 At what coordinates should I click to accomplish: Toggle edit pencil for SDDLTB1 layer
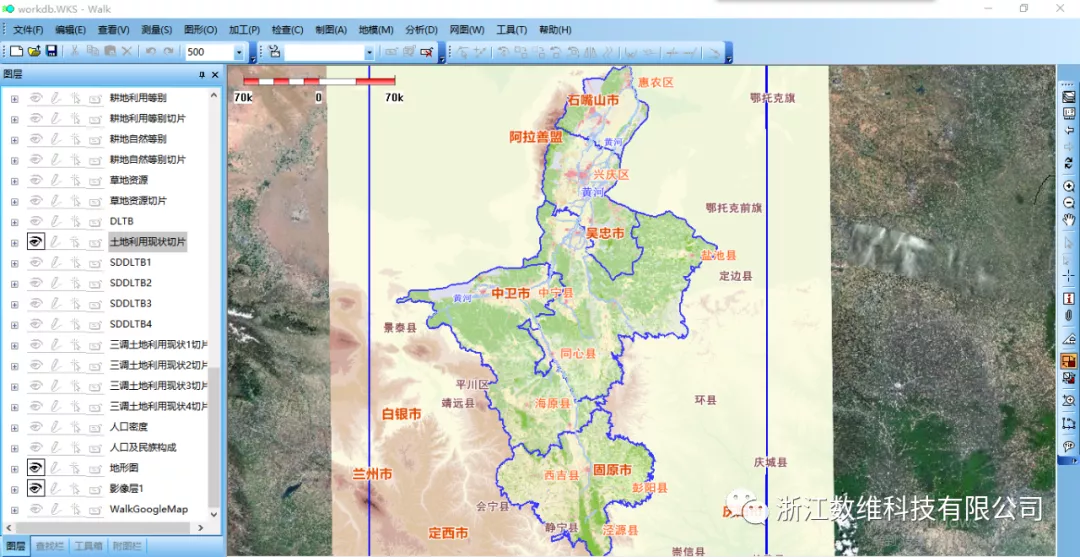[x=56, y=262]
